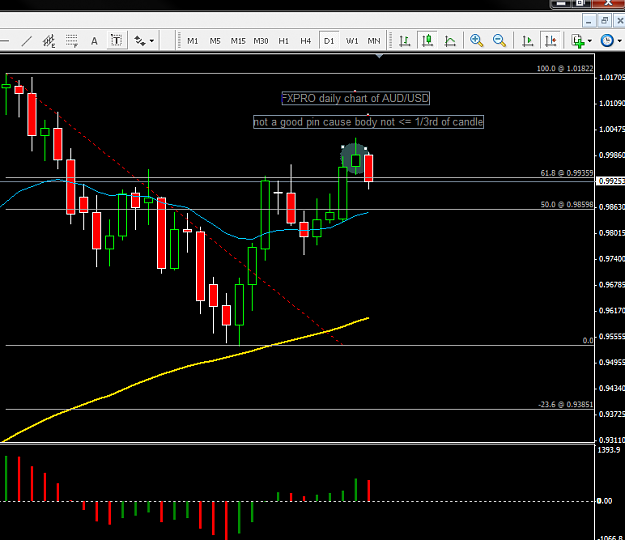
Task: Switch chart to Bar Chart mode
Action: coord(405,41)
